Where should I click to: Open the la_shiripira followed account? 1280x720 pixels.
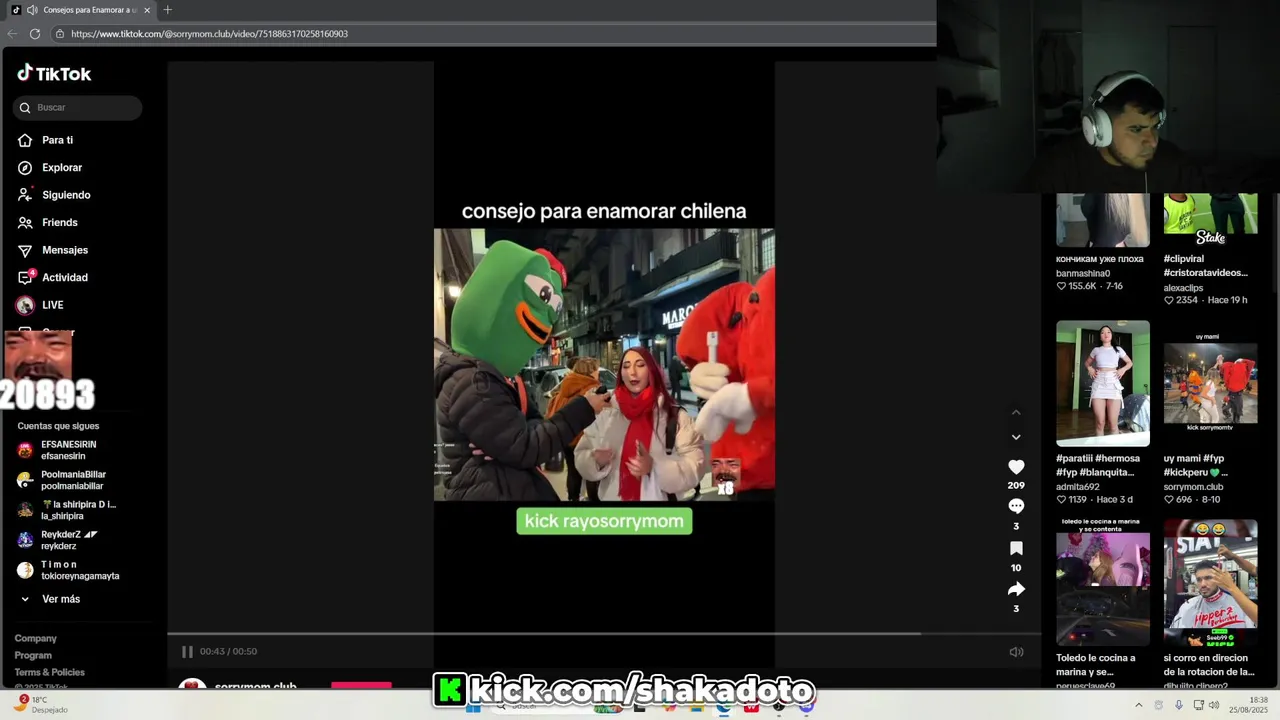[x=68, y=510]
